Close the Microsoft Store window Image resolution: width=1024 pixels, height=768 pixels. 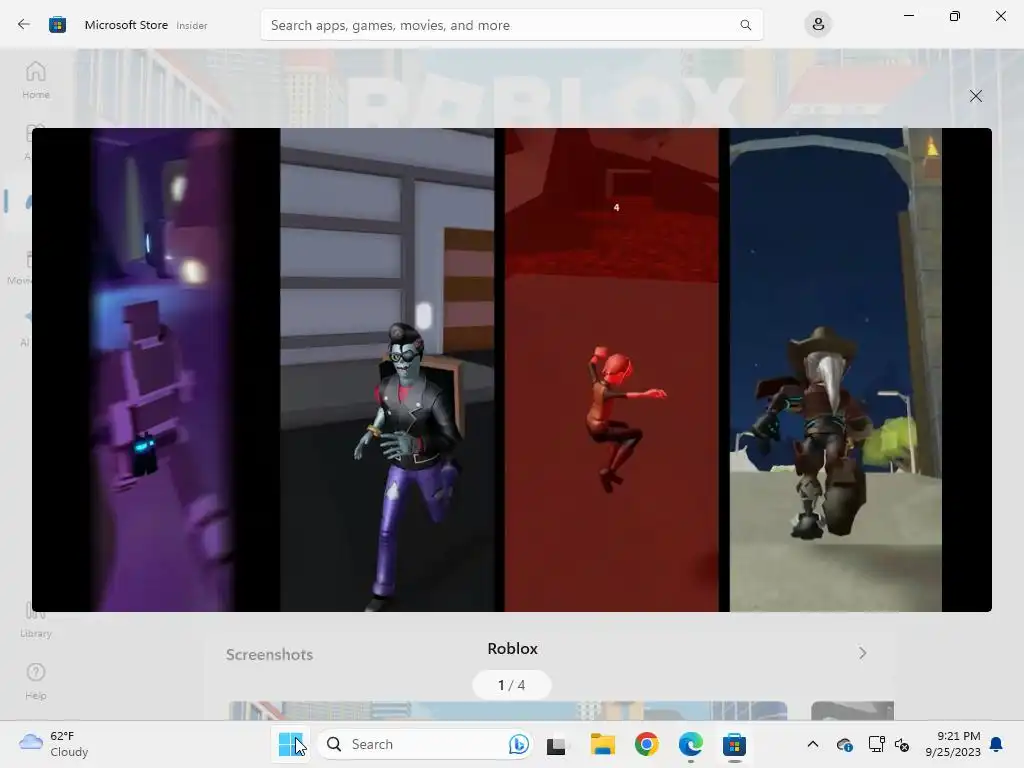tap(1000, 16)
